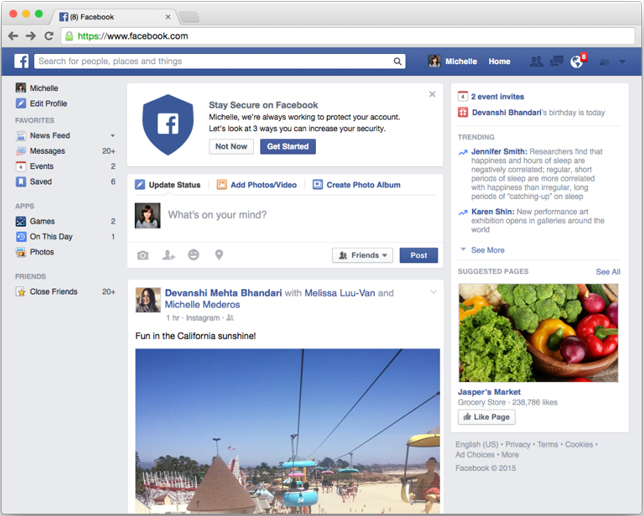Click the location pin icon in the composer
Viewport: 644px width, 516px height.
(x=219, y=255)
